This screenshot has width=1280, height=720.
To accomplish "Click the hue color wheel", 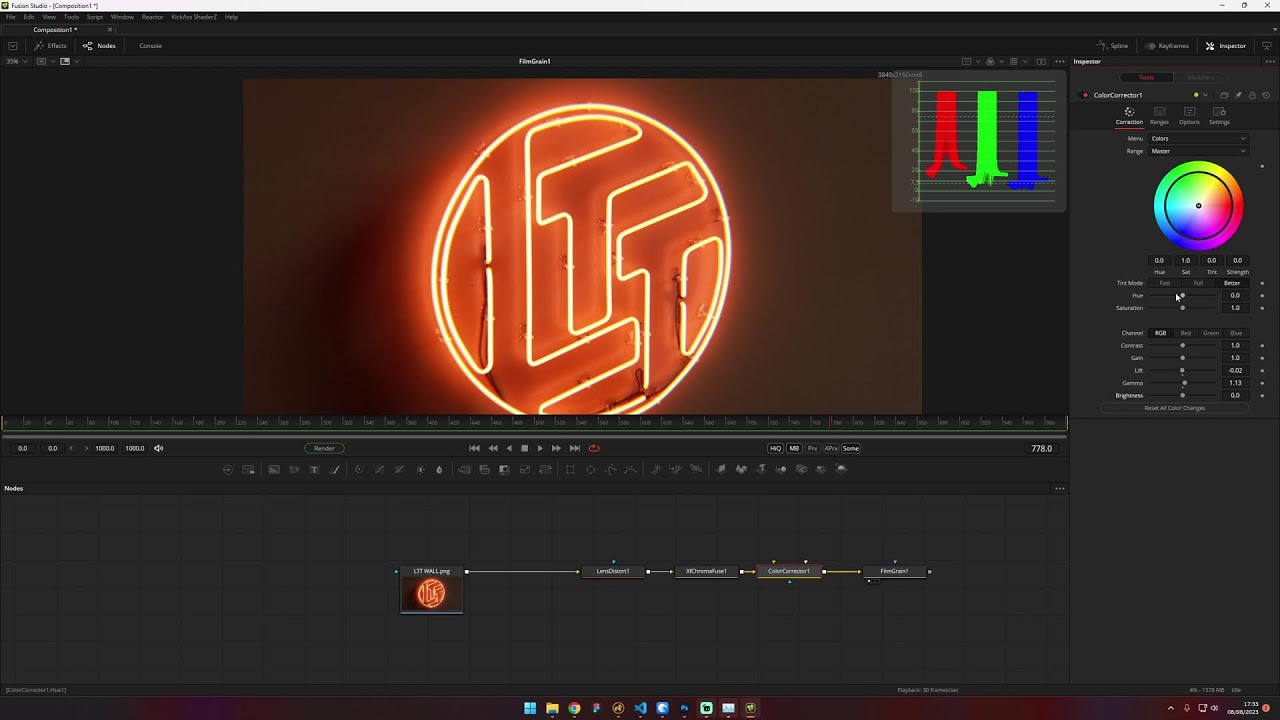I will [x=1198, y=206].
